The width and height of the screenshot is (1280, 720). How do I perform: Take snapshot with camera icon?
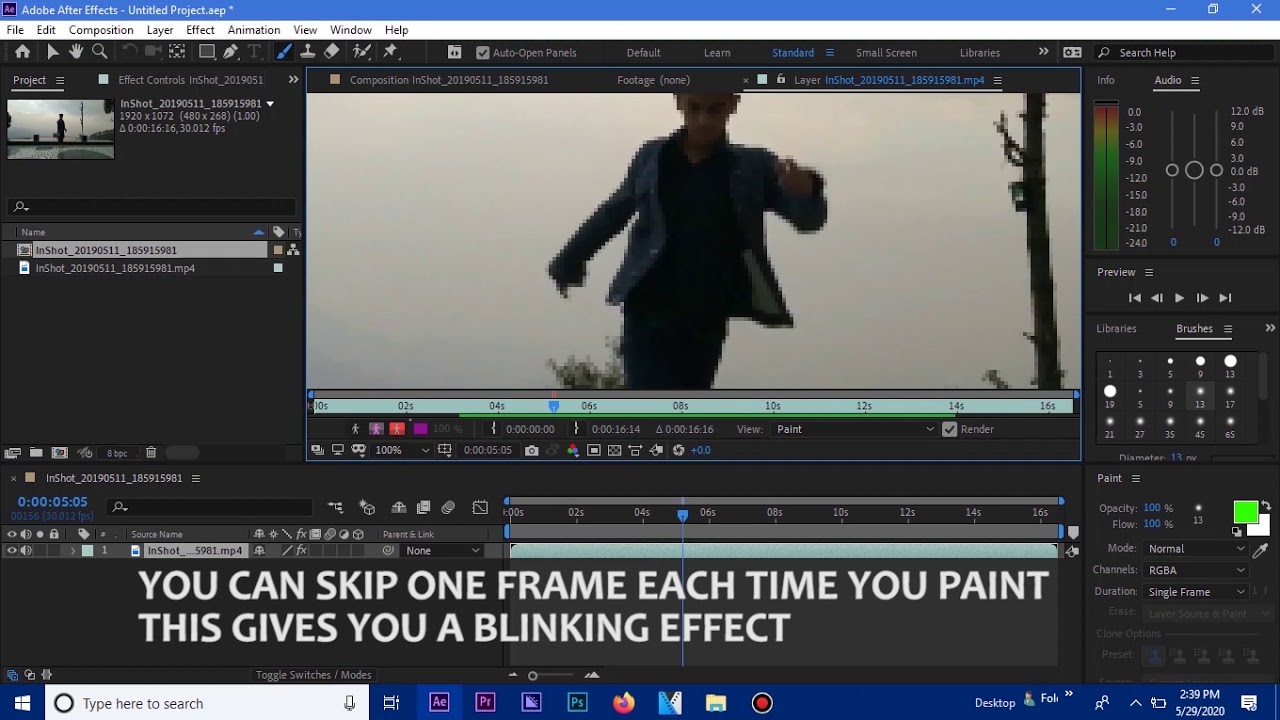(x=531, y=450)
